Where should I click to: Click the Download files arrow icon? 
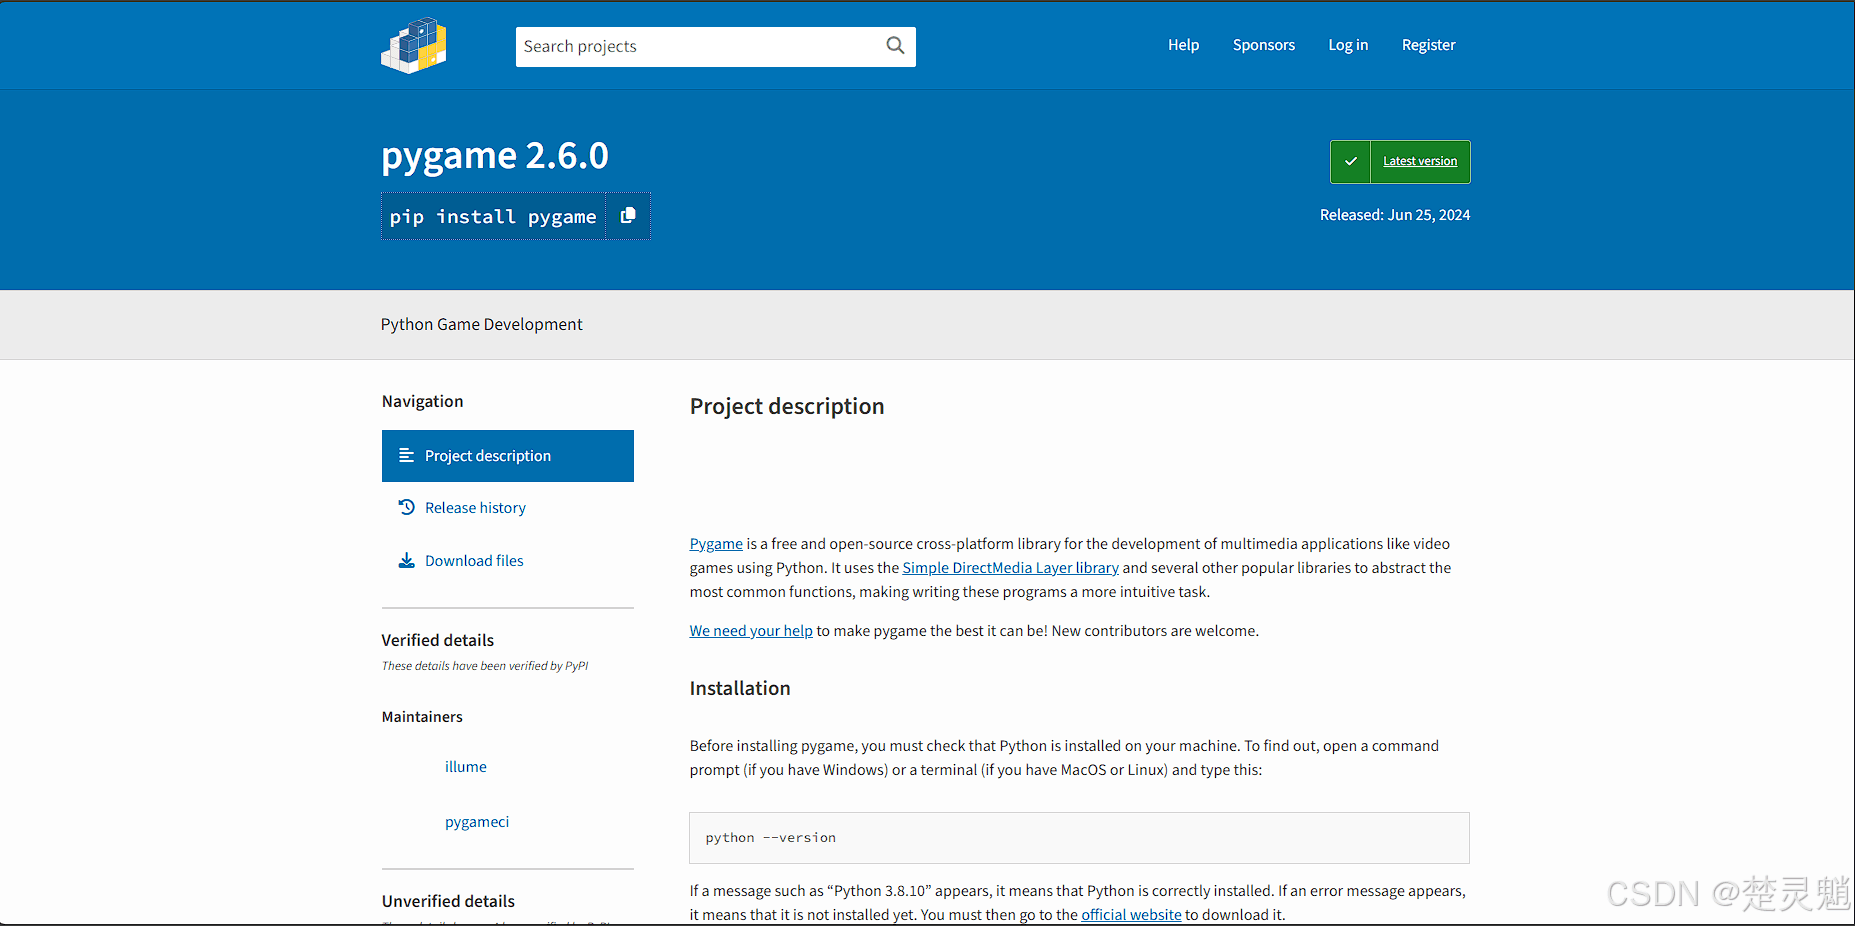coord(406,560)
